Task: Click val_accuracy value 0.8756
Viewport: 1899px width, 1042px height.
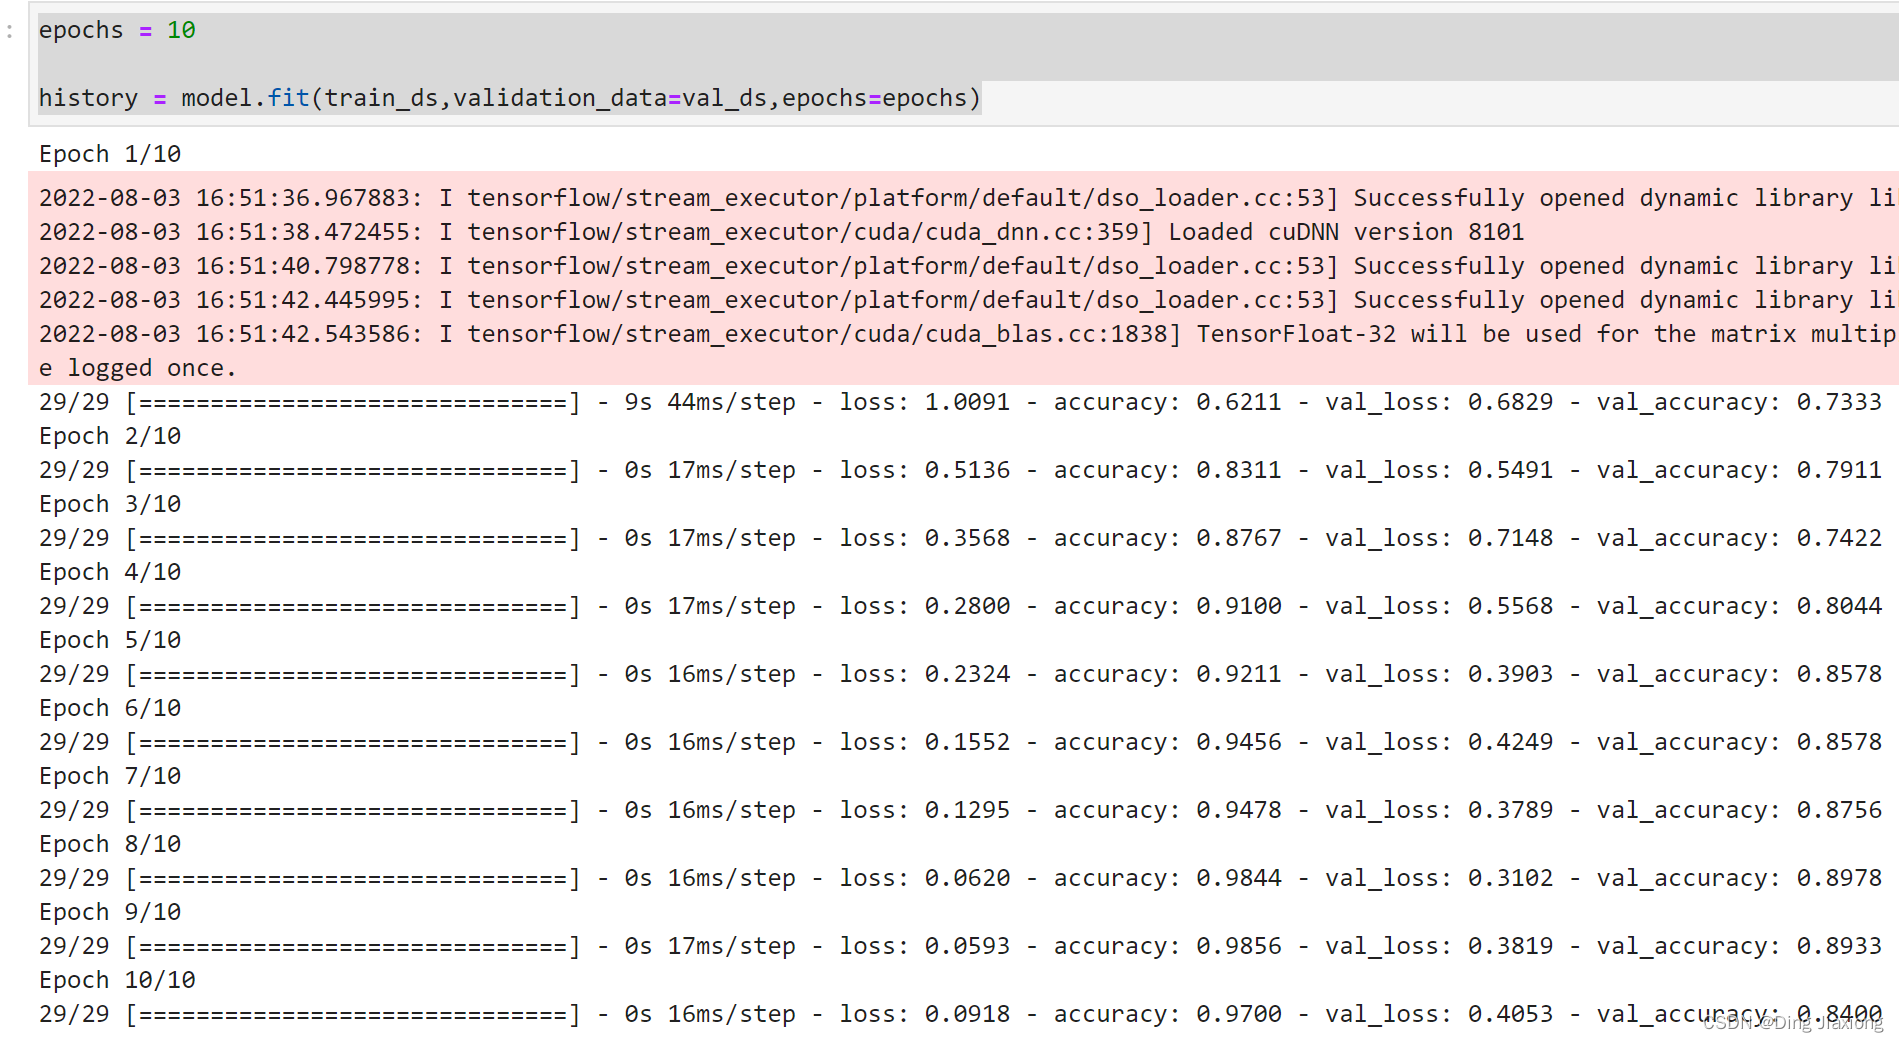Action: 1839,810
